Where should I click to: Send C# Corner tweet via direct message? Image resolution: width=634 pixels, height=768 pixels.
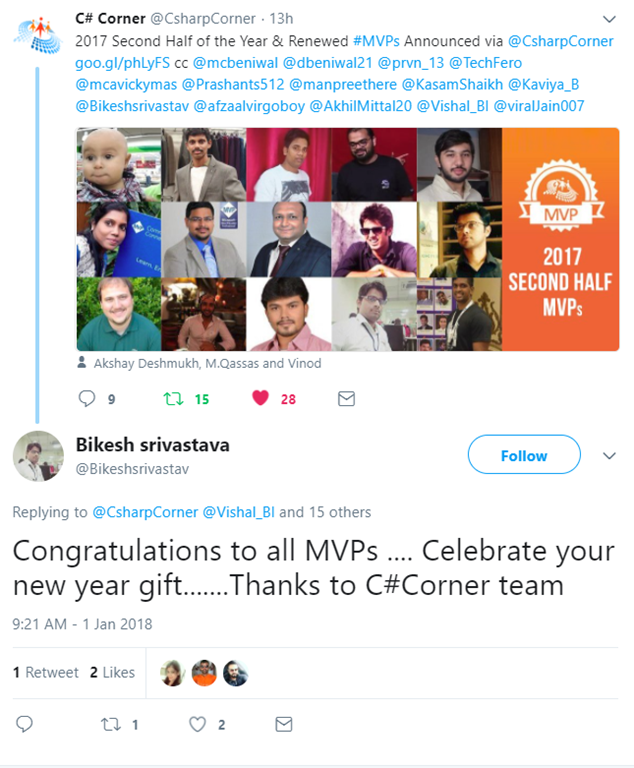coord(346,398)
